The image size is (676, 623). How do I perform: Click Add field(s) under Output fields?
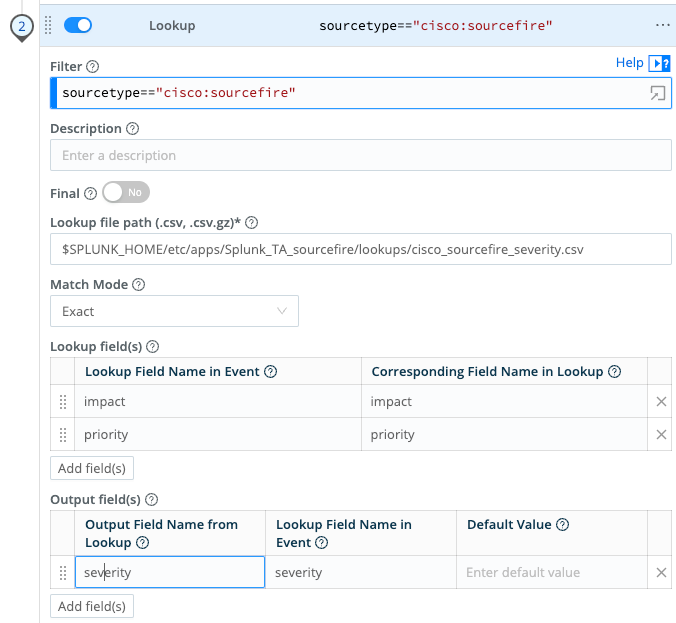click(92, 606)
